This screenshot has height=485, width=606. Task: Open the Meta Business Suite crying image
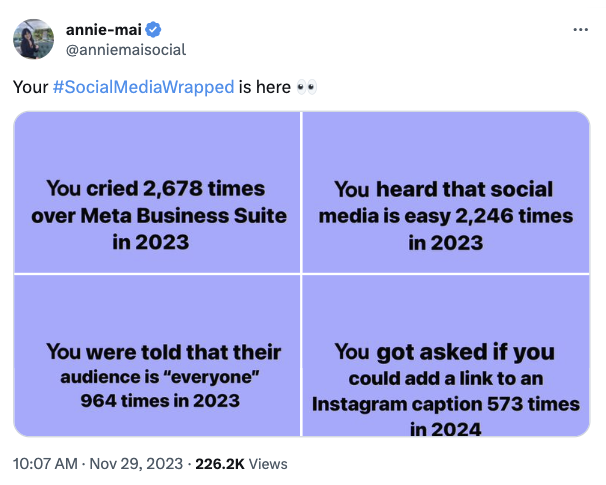click(x=157, y=192)
